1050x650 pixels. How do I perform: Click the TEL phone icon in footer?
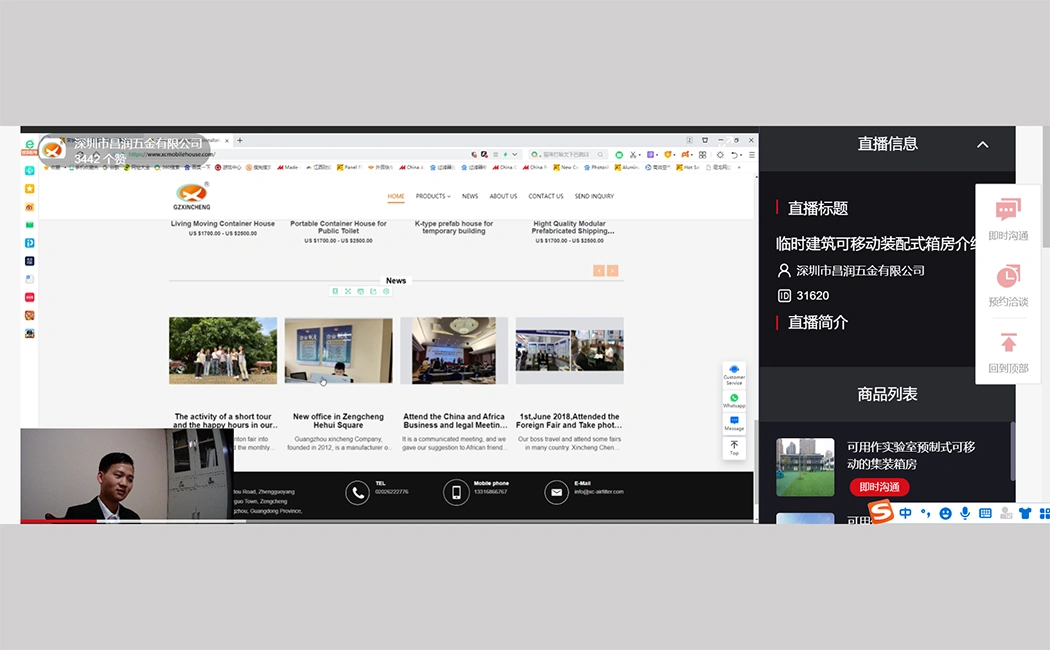[x=358, y=493]
